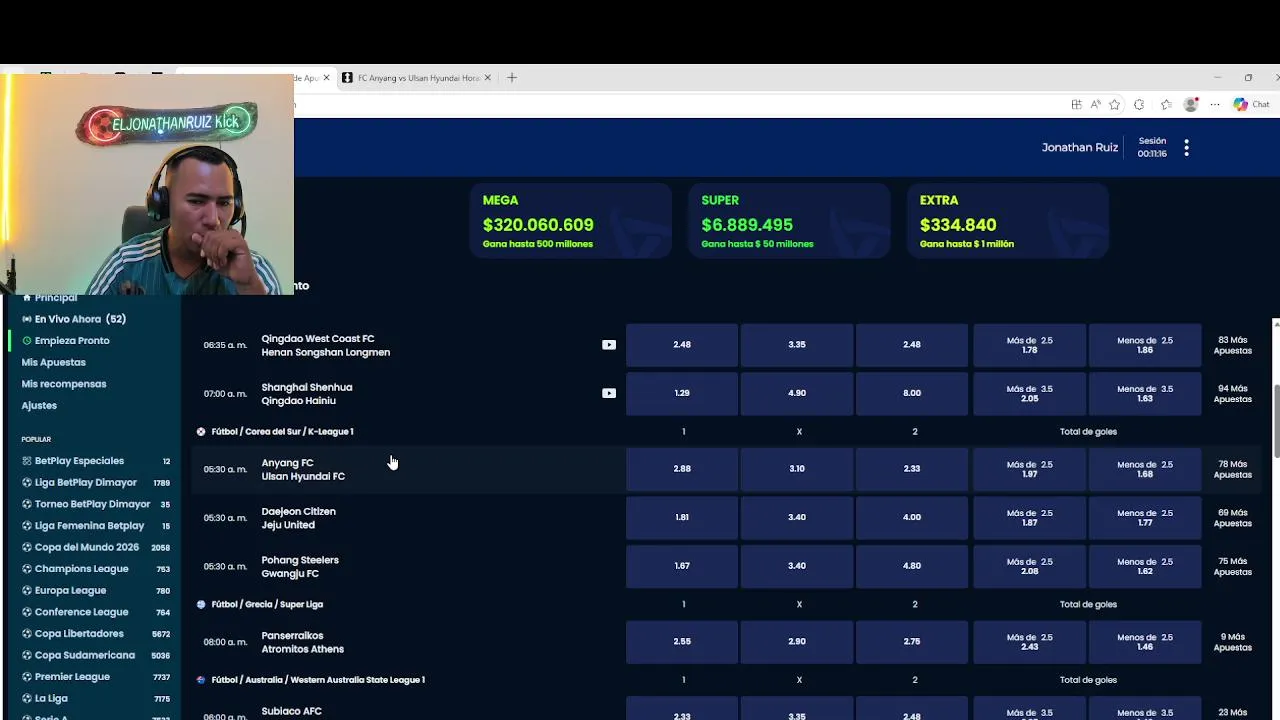Open Europa League in the sidebar
Viewport: 1280px width, 720px height.
[96, 591]
